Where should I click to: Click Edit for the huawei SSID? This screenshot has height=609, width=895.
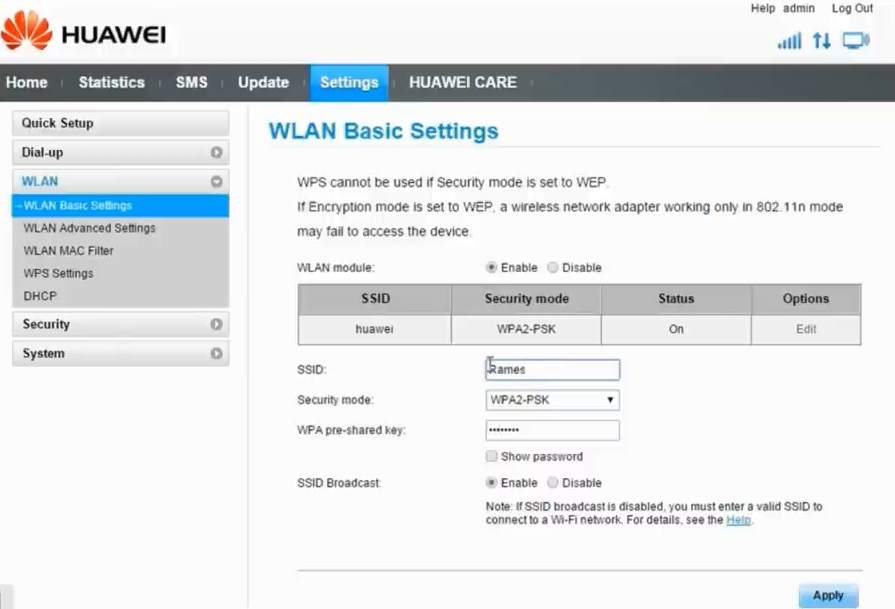806,329
